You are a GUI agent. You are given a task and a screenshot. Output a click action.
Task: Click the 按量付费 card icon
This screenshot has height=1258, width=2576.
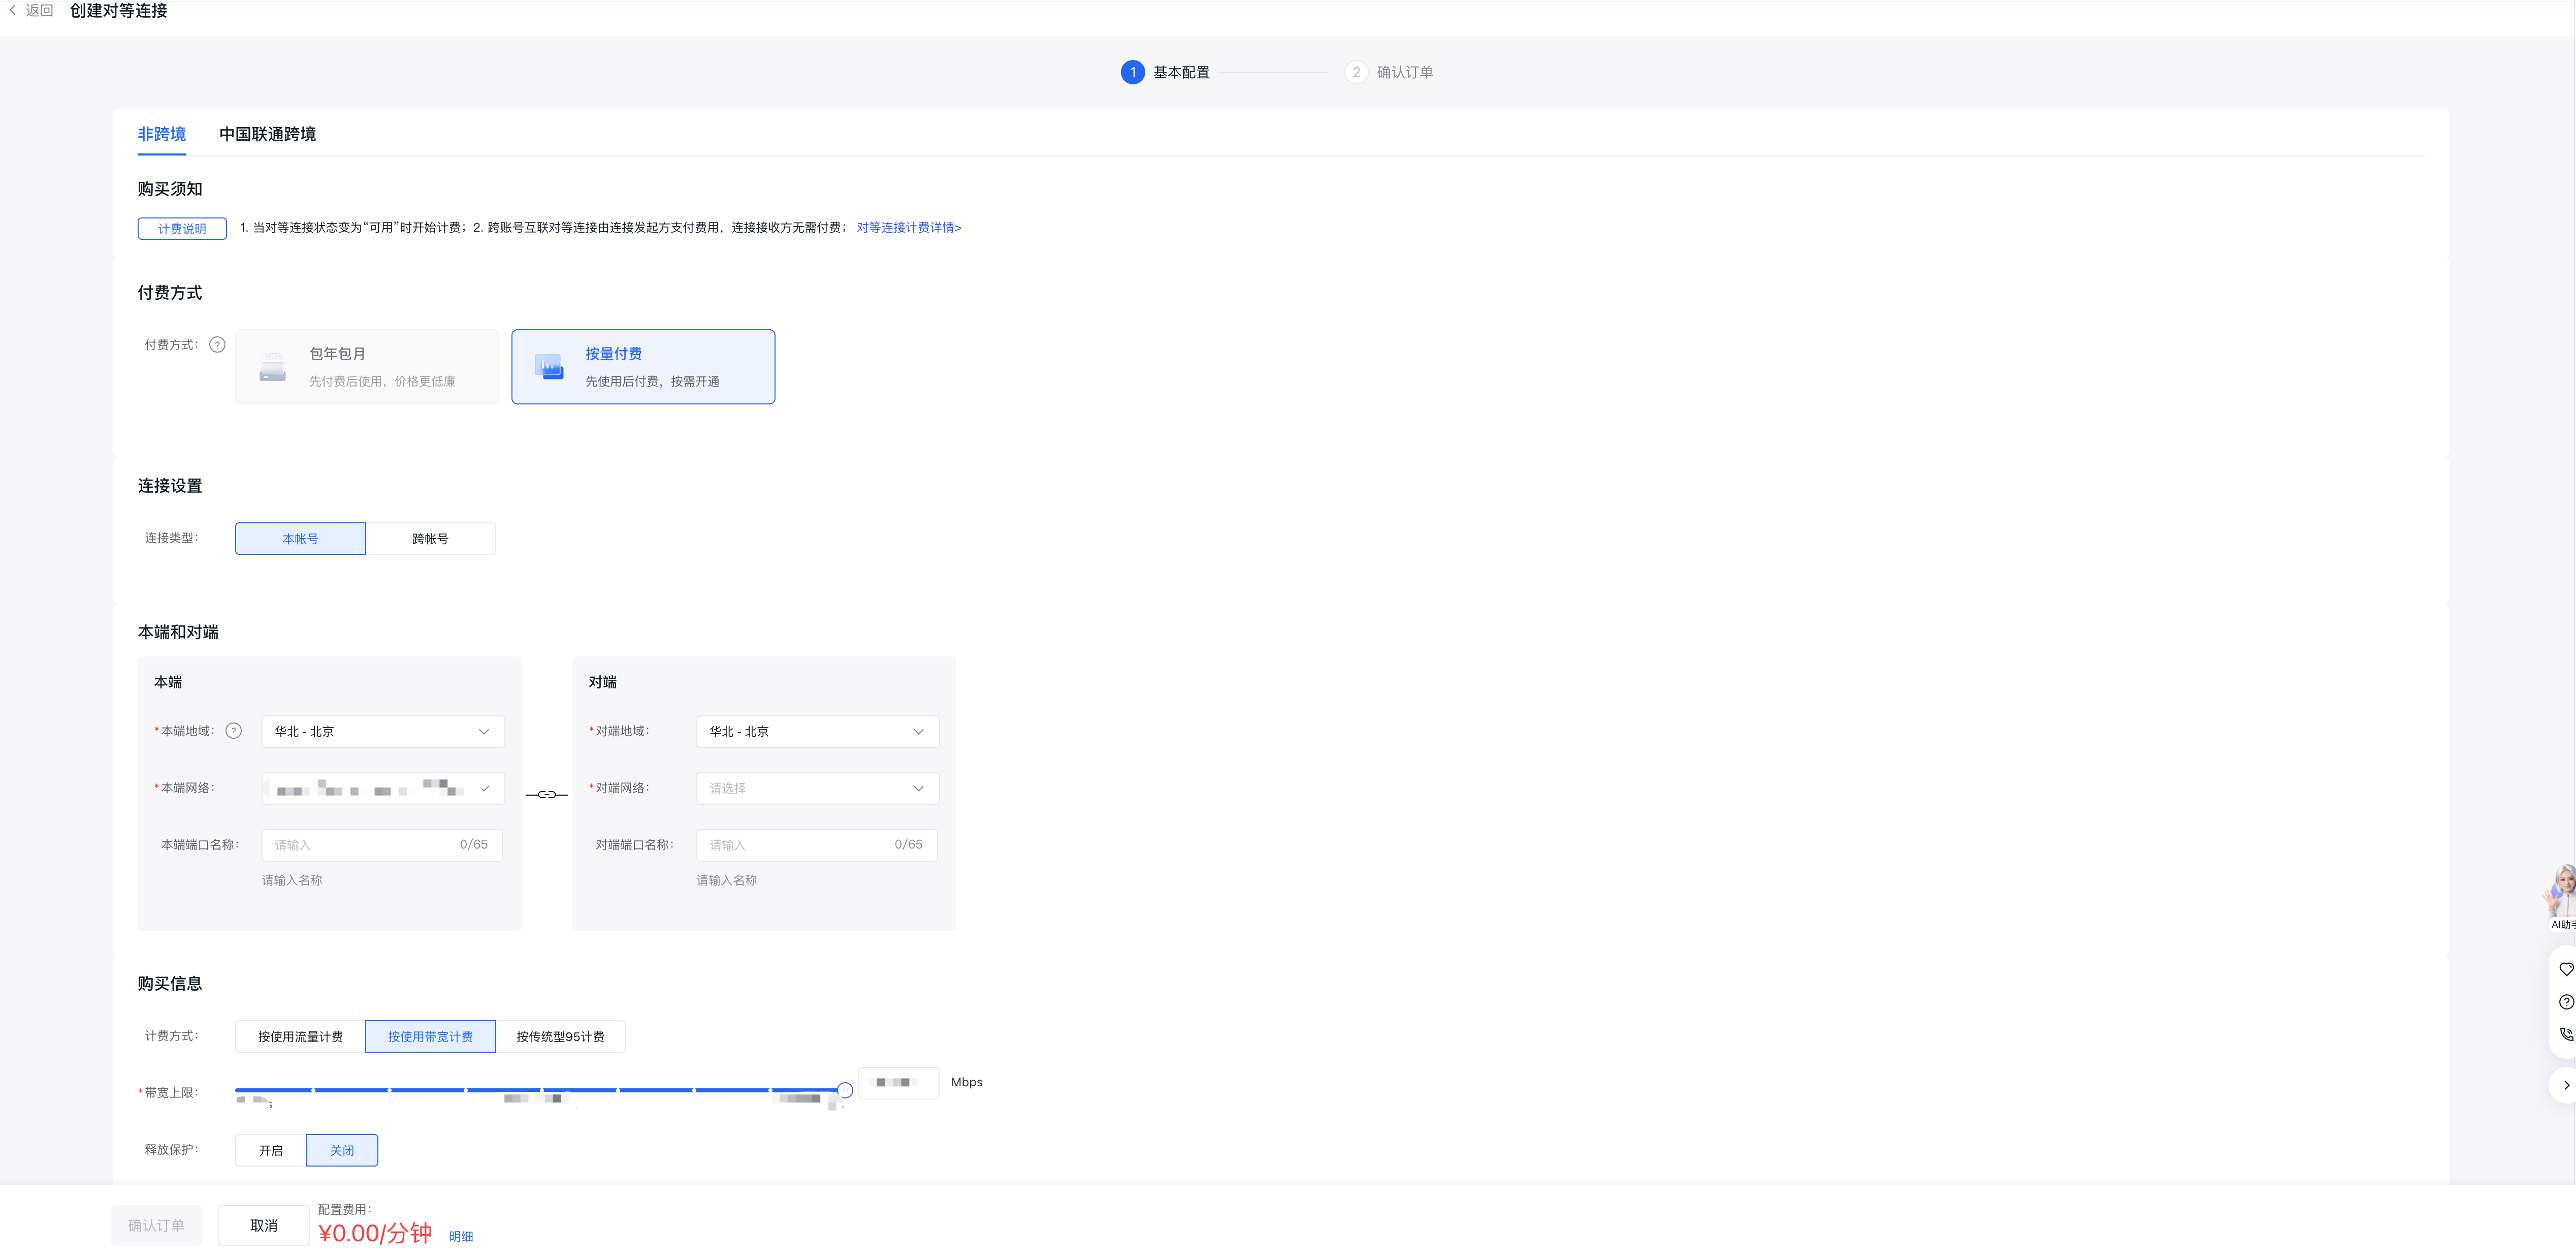click(549, 367)
